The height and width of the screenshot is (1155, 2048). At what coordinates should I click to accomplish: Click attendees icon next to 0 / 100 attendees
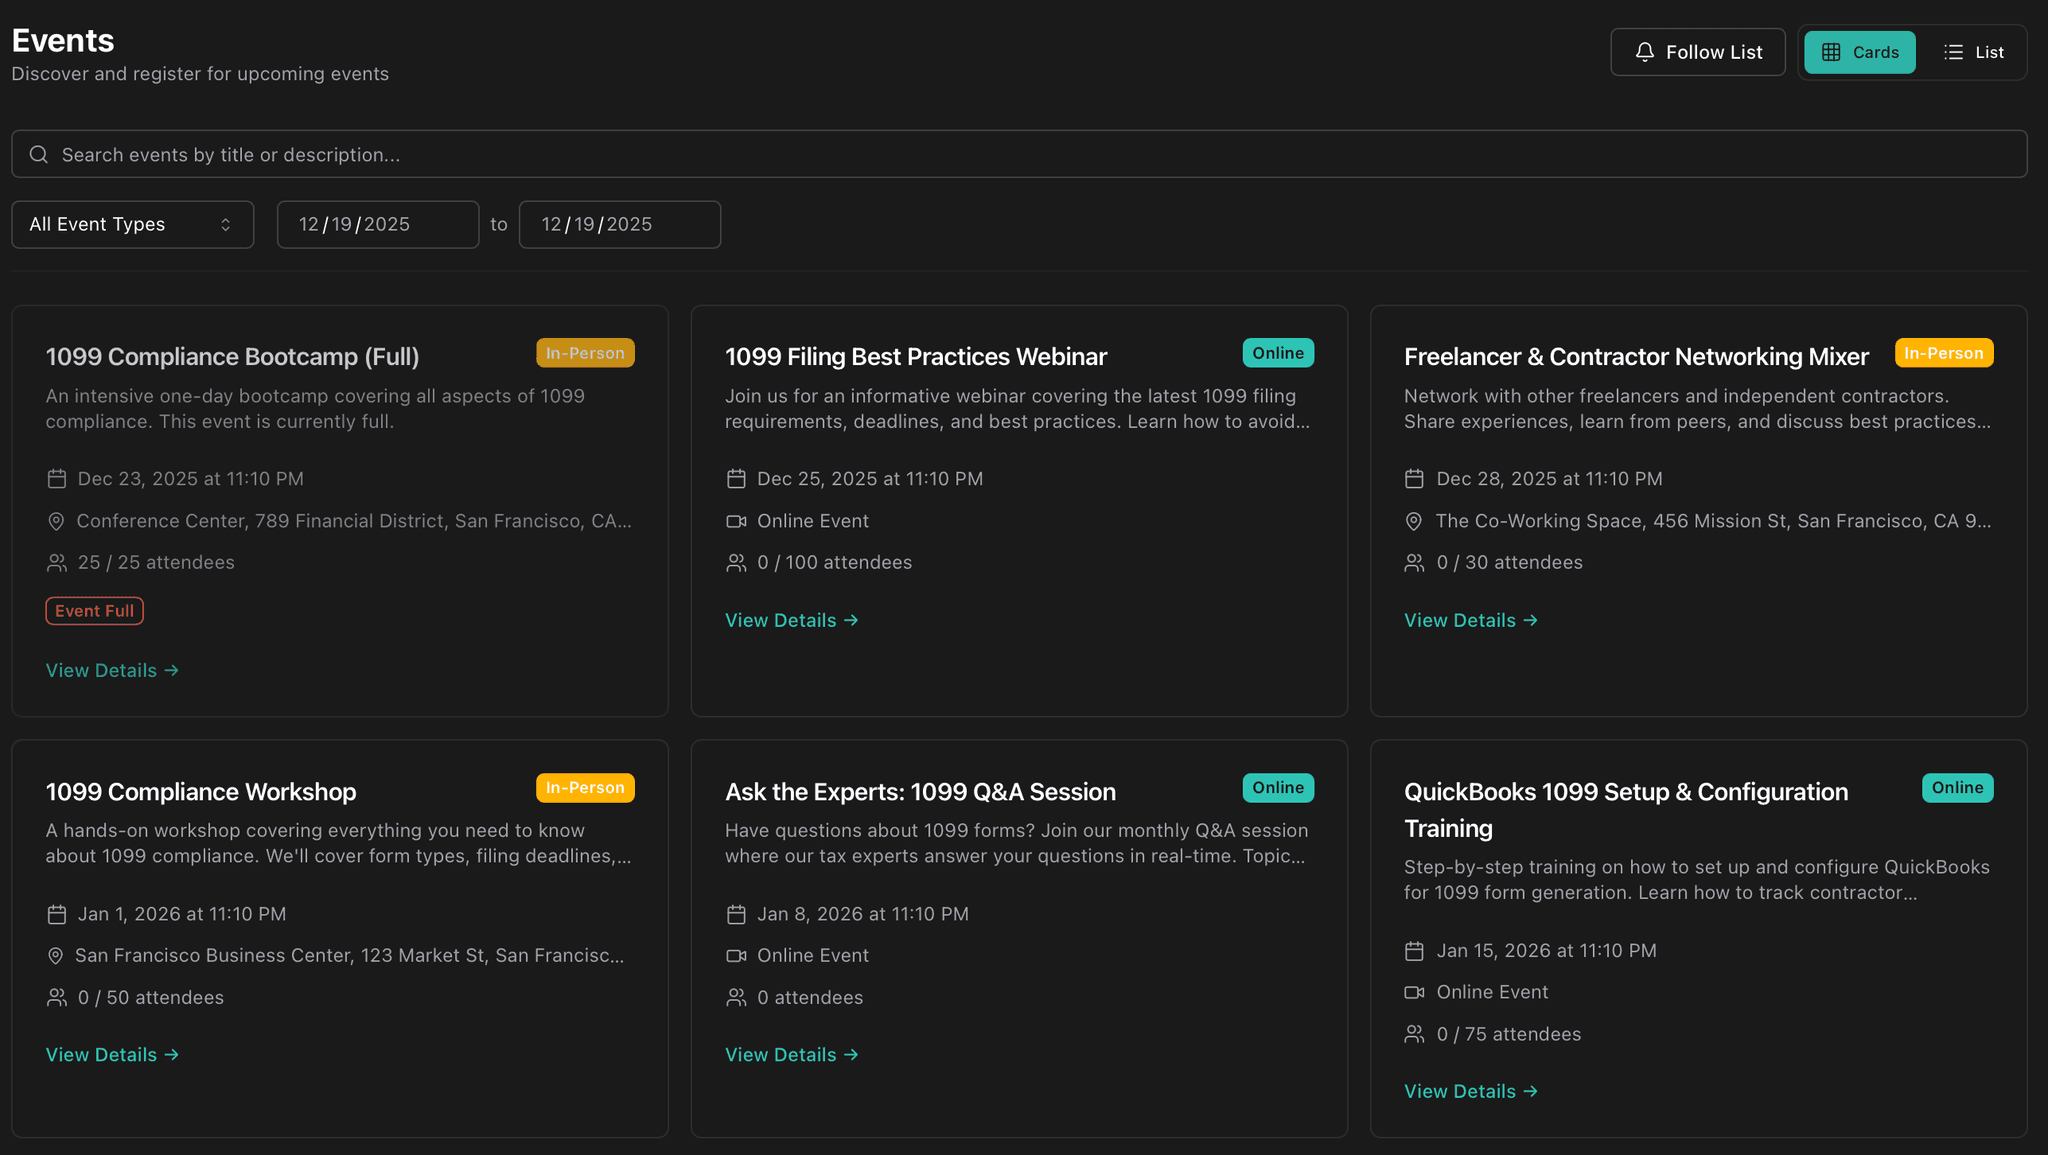pos(736,563)
